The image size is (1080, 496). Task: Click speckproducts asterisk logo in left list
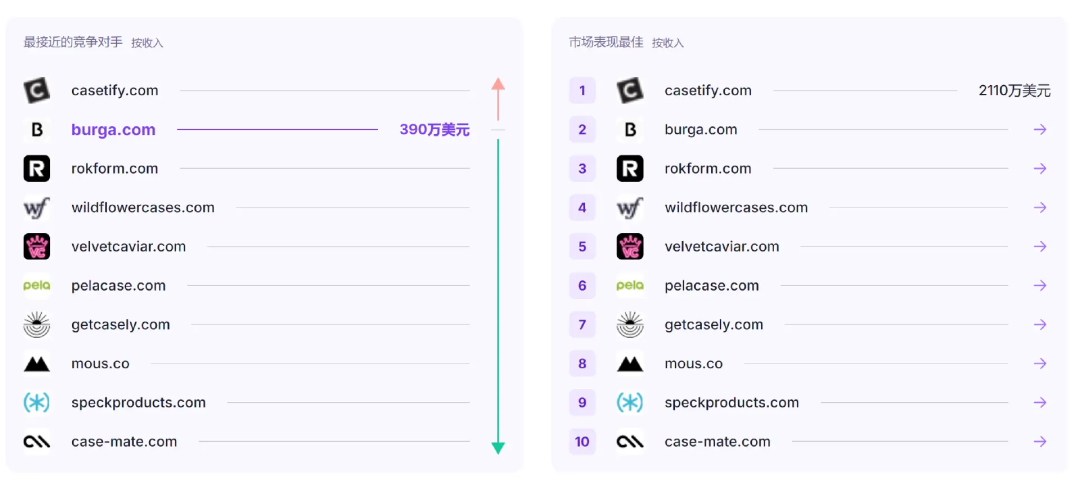coord(37,403)
